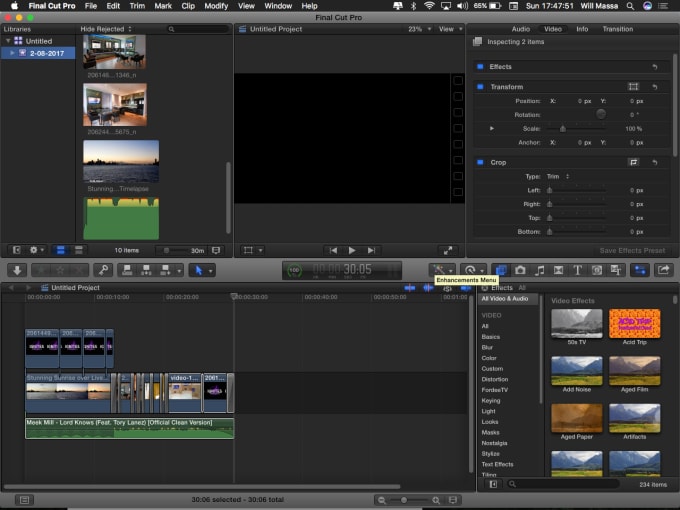The image size is (680, 510).
Task: Open the Hide Rejected filter dropdown
Action: 106,29
